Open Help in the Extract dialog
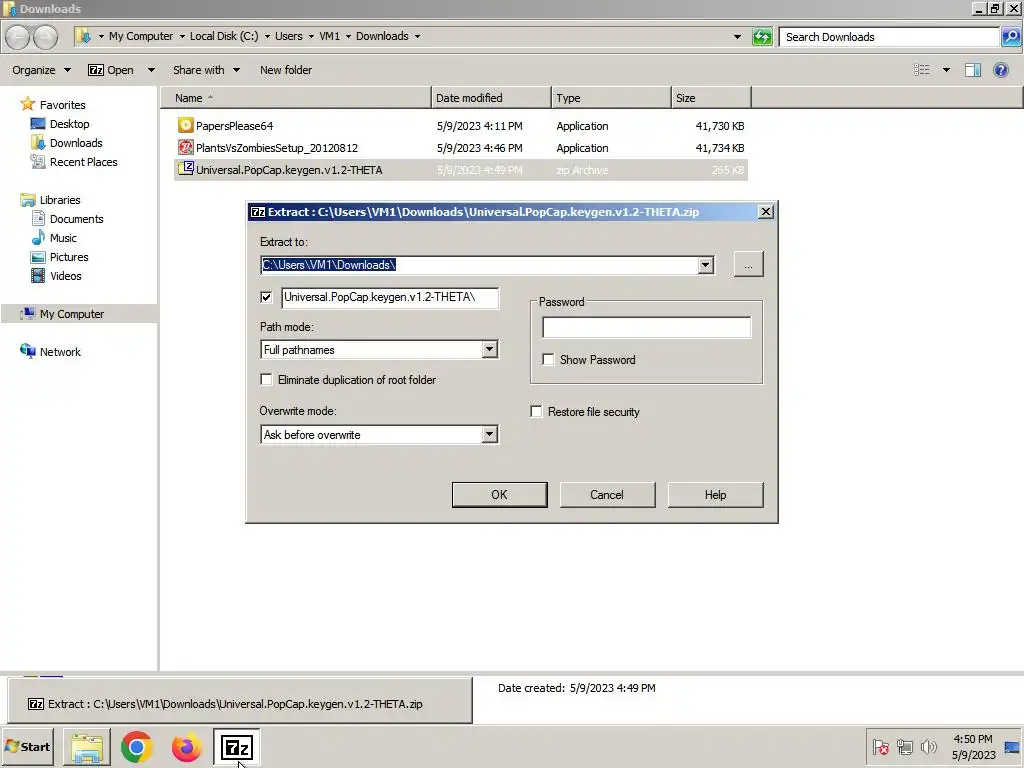 click(715, 494)
